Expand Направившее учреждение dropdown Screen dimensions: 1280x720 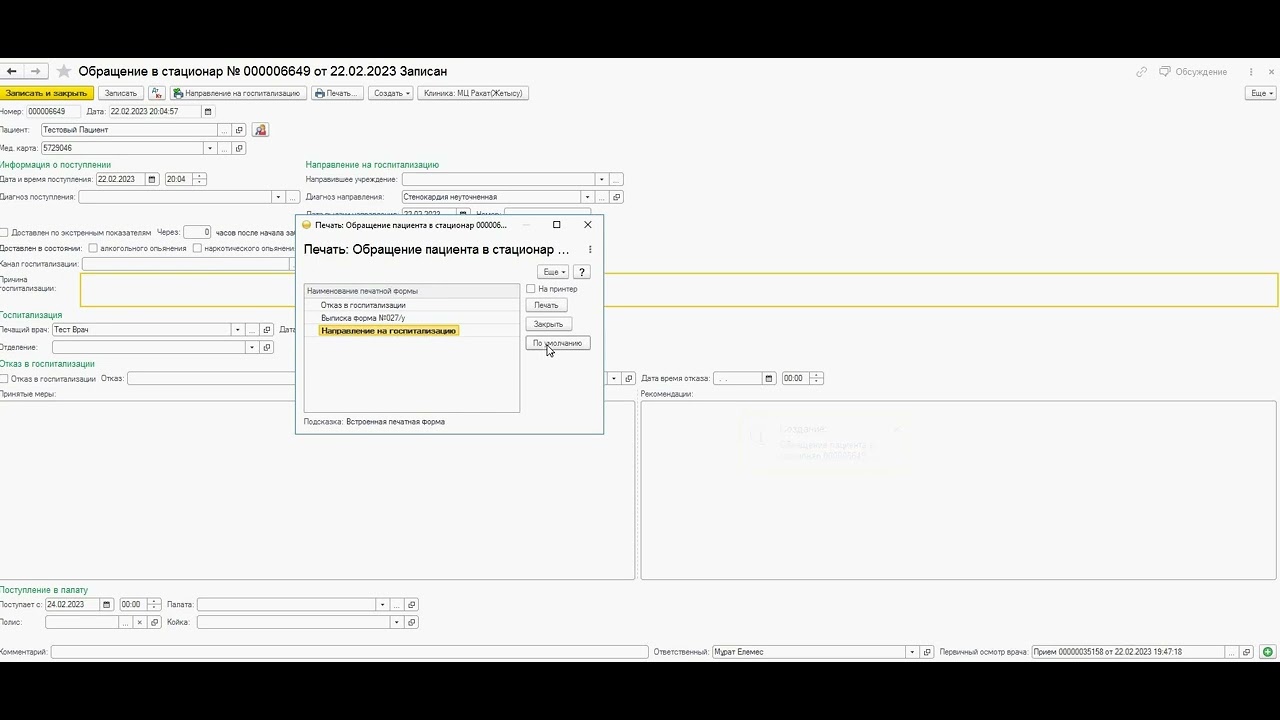[x=601, y=180]
